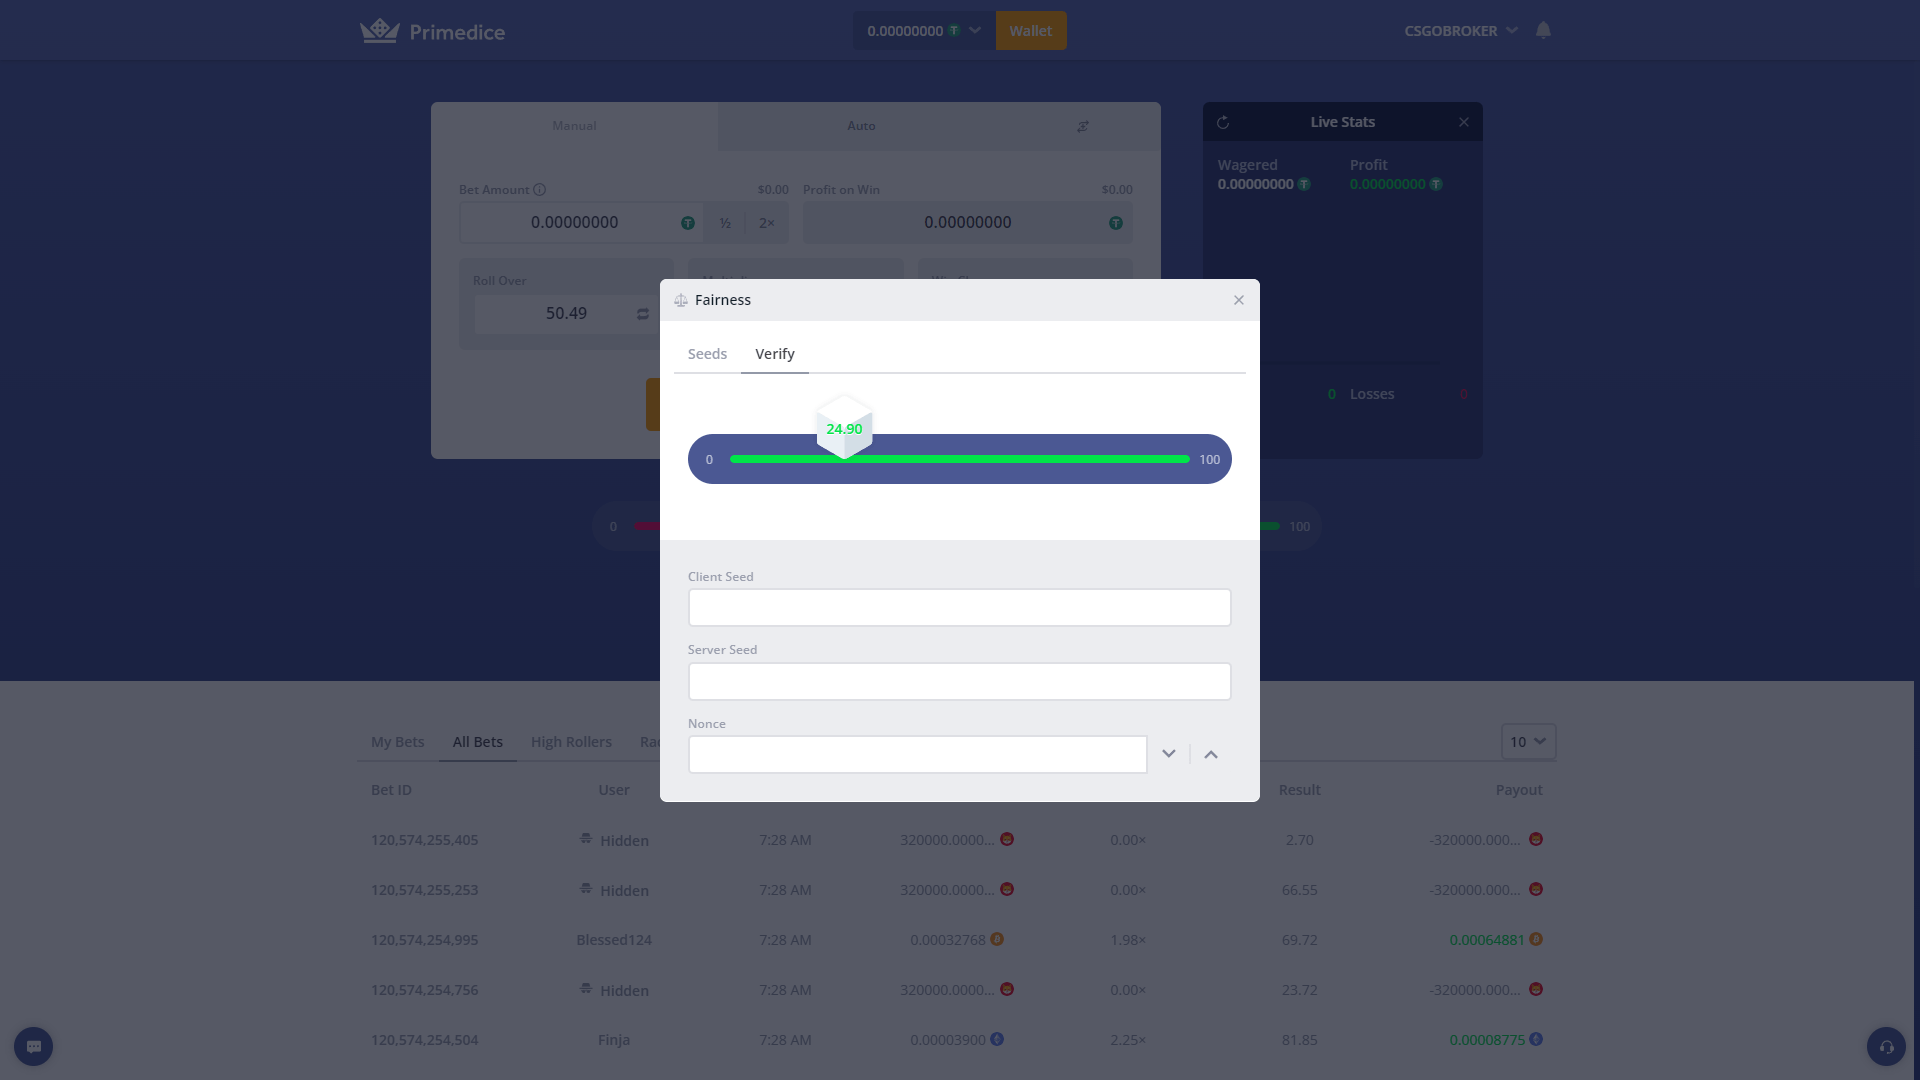Click the coin icon on Finja's payout

click(1536, 1039)
